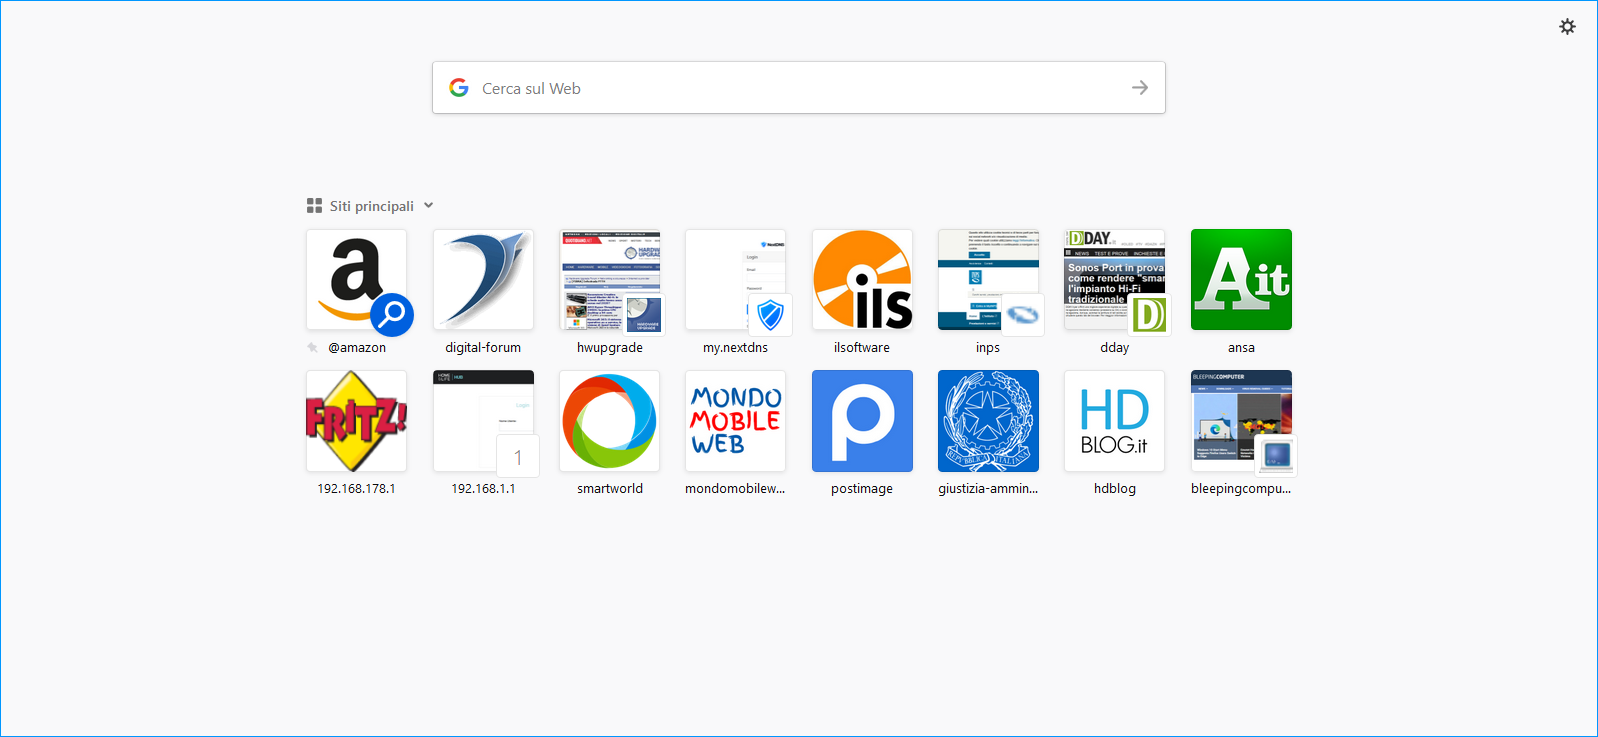Screen dimensions: 1598x737
Task: Click the 'inps' label text
Action: [988, 347]
